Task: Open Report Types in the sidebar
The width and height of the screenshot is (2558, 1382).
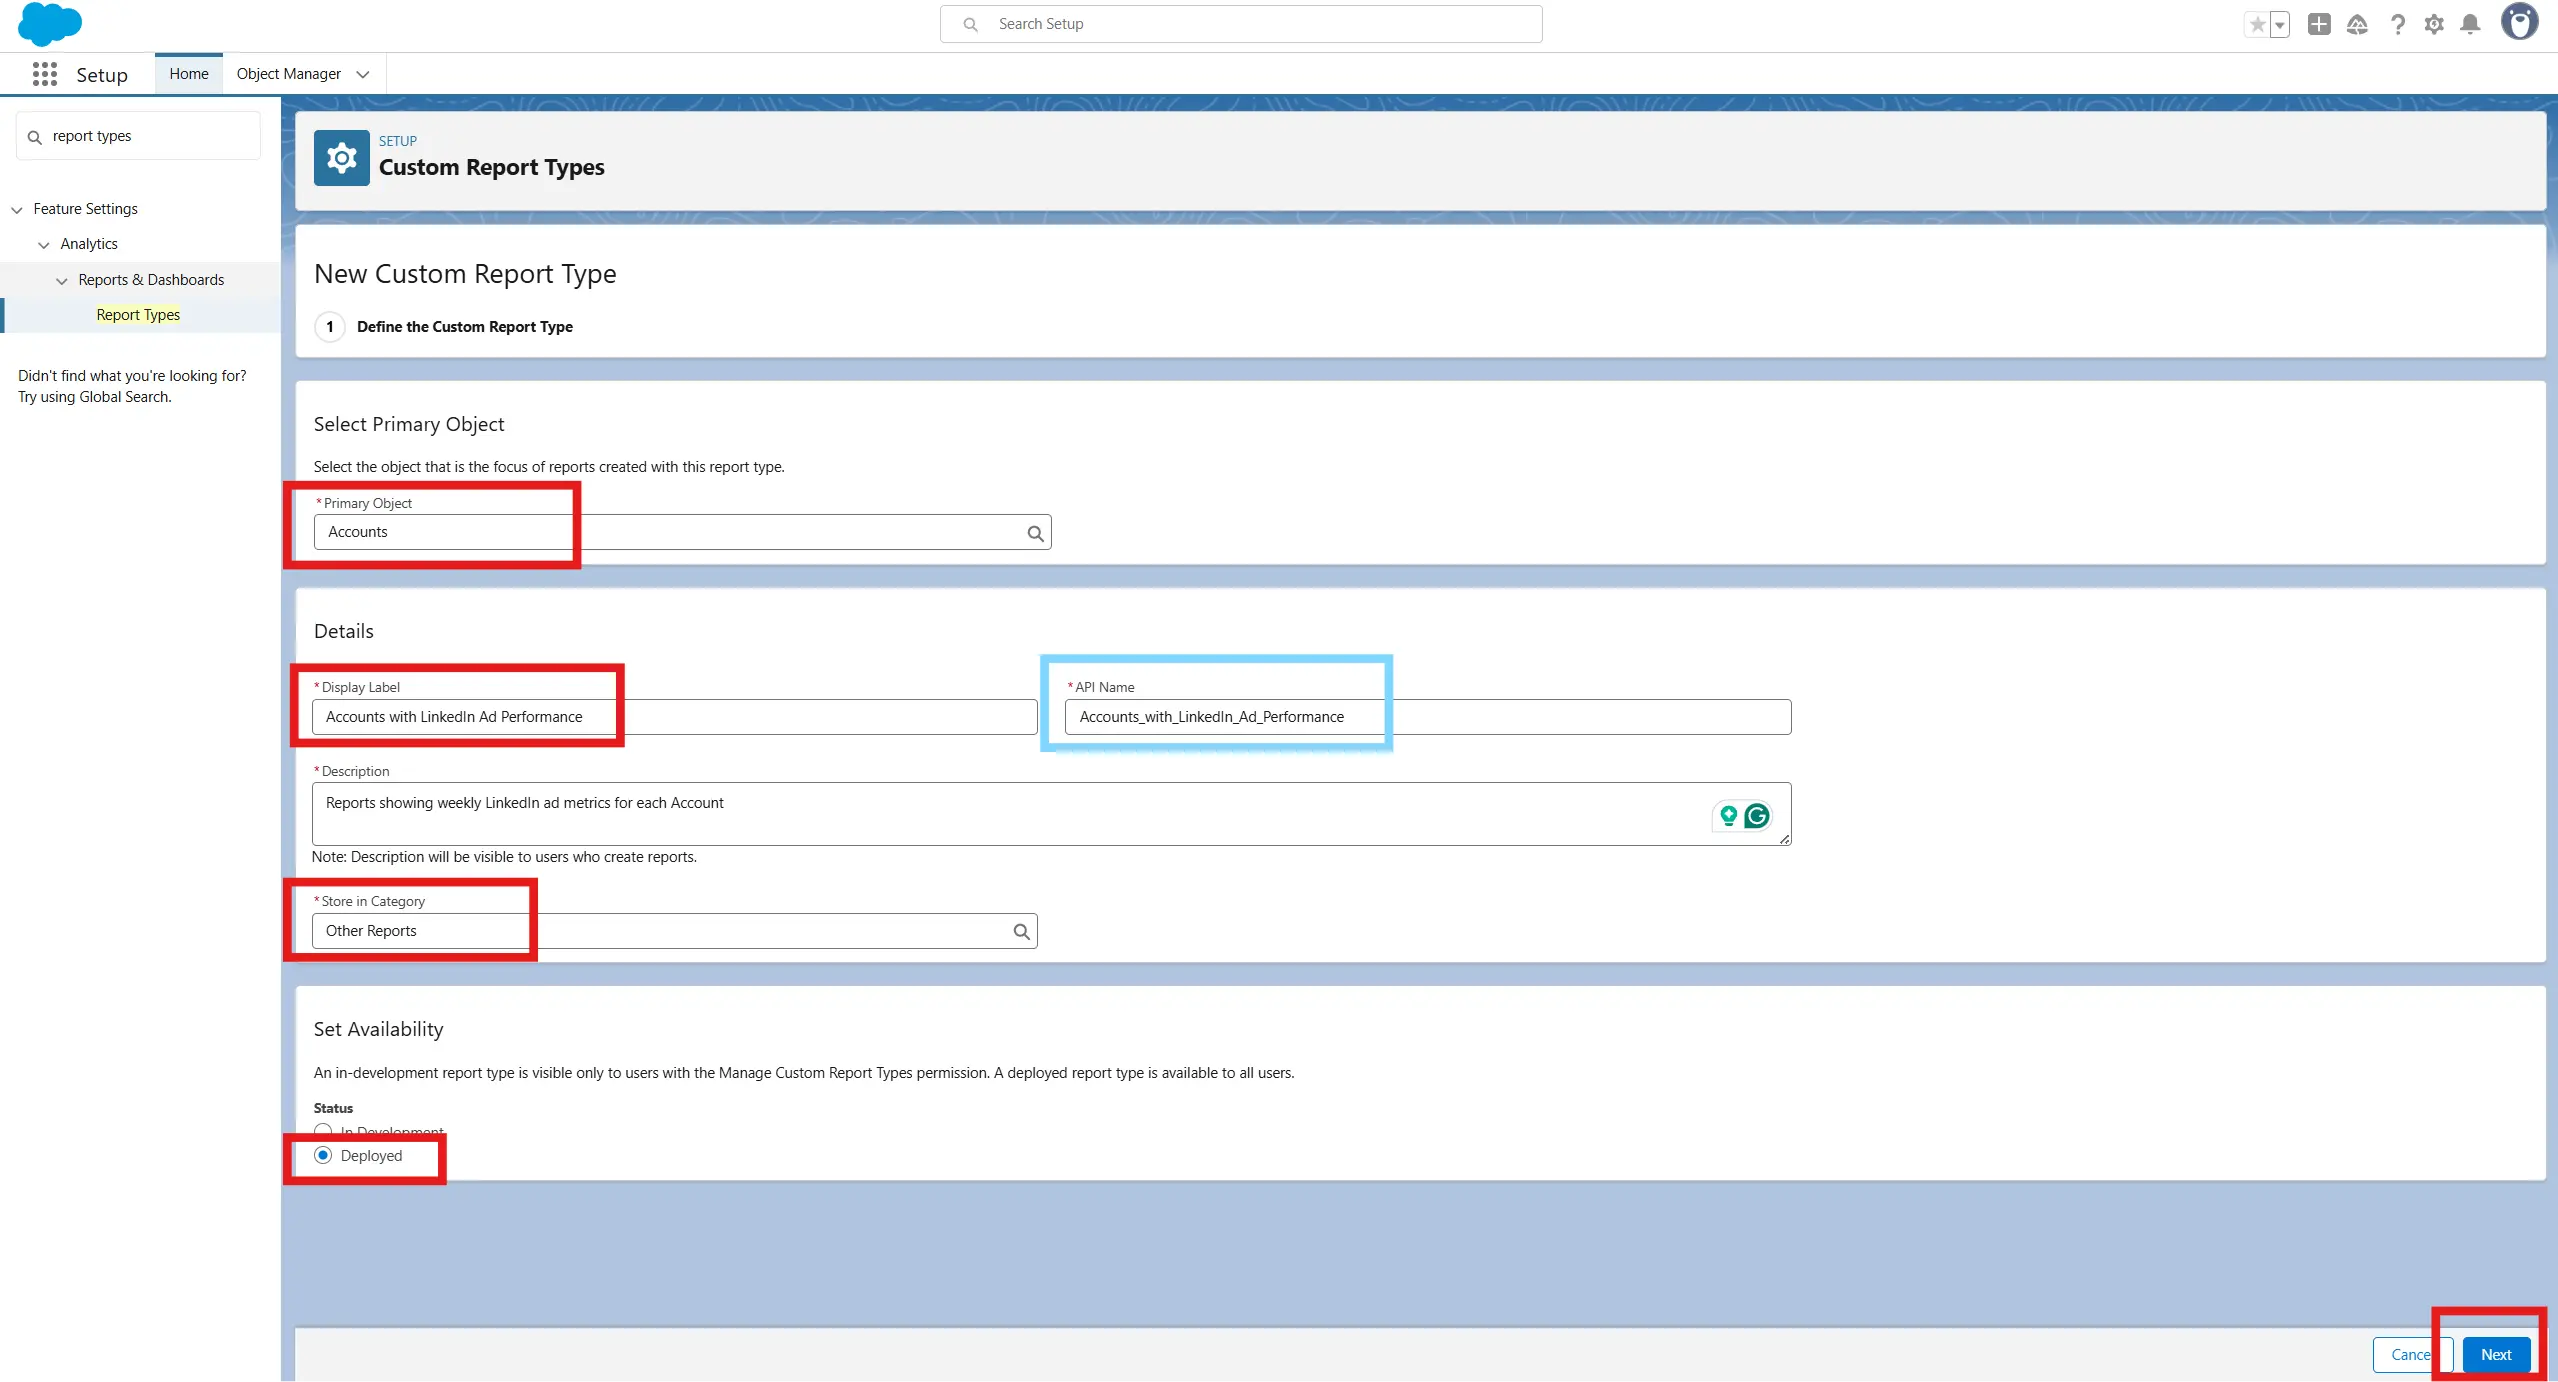Action: coord(138,315)
